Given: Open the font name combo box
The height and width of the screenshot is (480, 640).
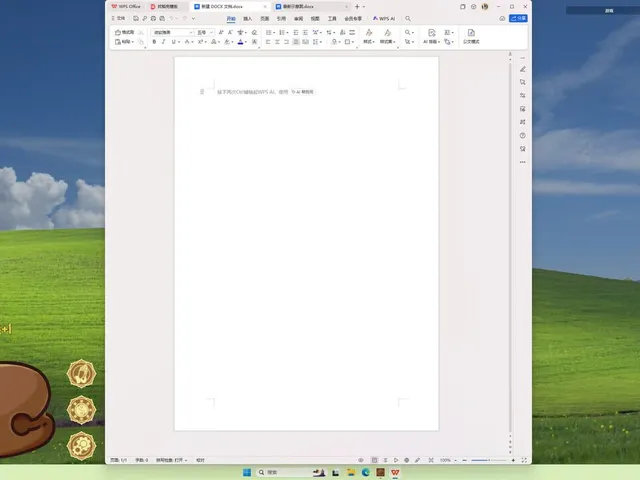Looking at the screenshot, I should tap(172, 32).
